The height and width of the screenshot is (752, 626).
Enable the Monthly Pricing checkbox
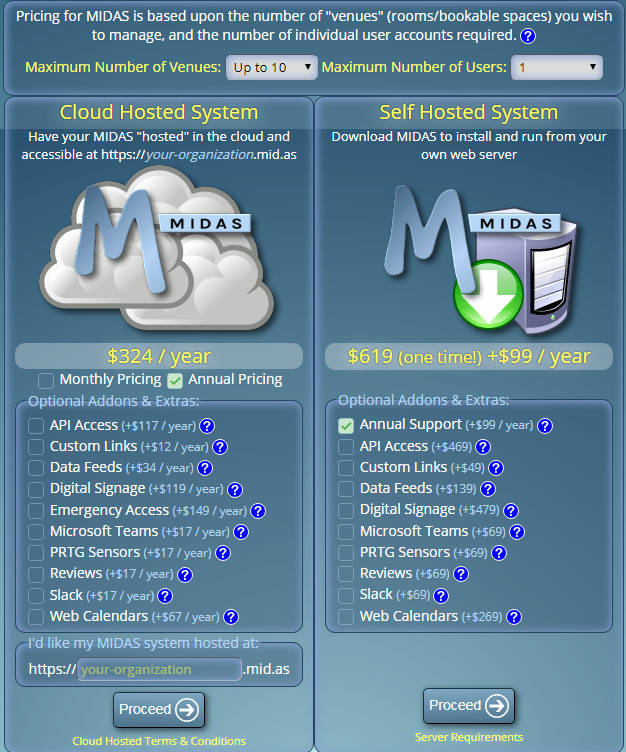pyautogui.click(x=46, y=380)
